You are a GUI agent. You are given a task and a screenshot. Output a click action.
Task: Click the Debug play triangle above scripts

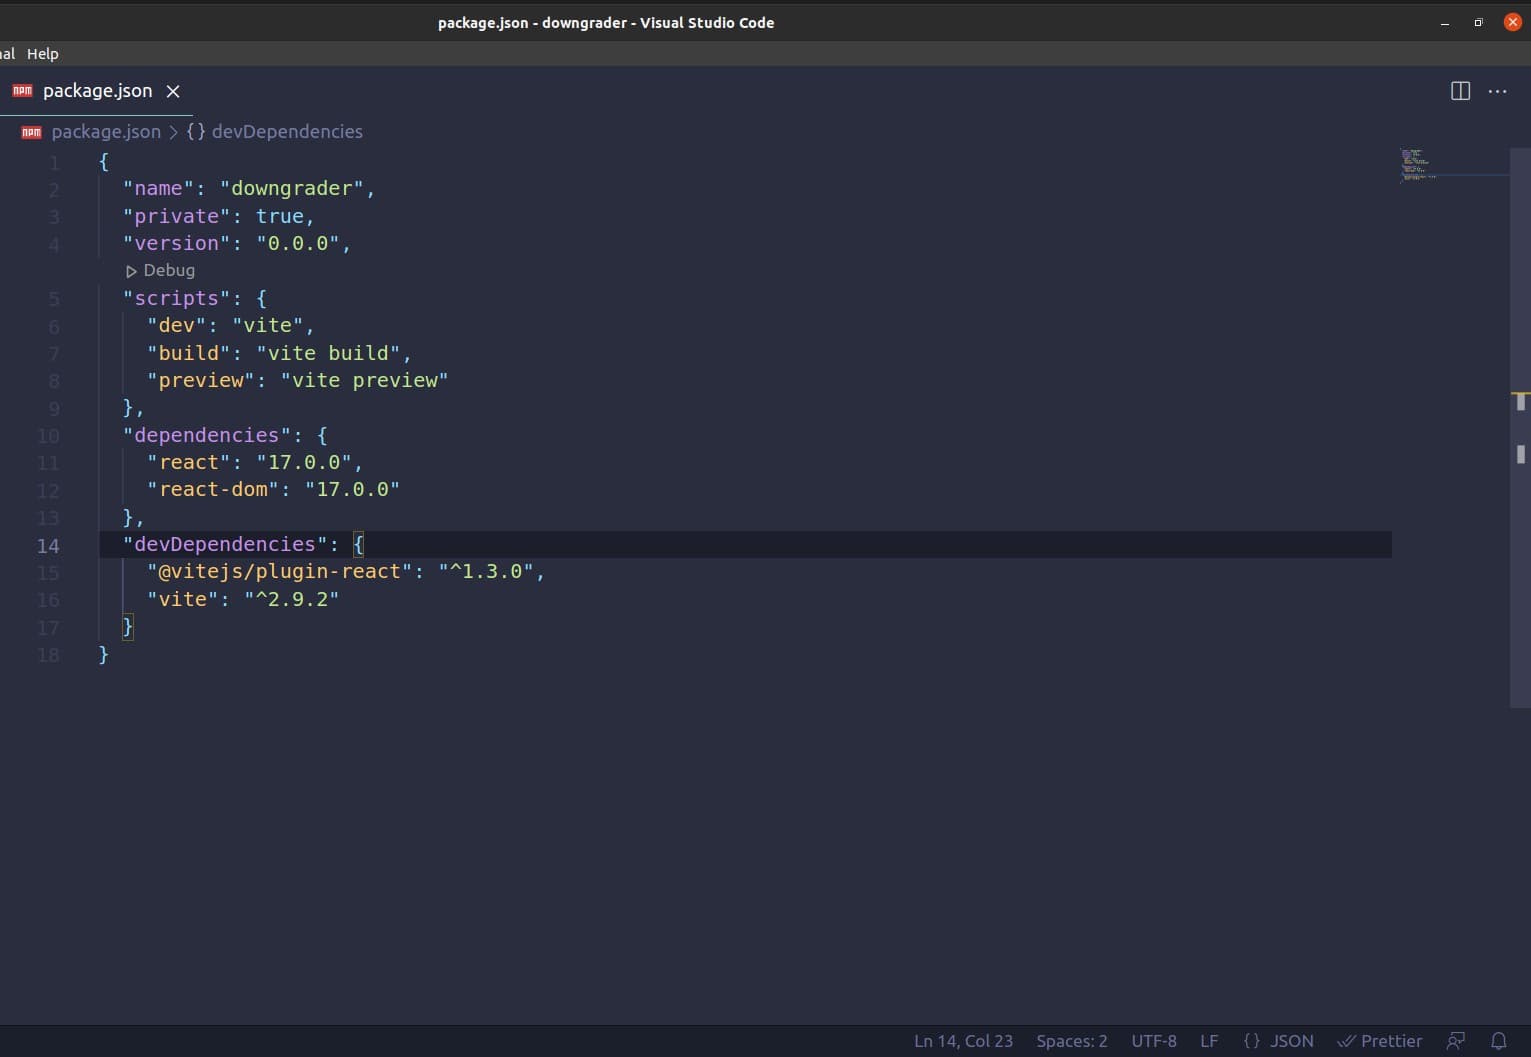point(131,271)
